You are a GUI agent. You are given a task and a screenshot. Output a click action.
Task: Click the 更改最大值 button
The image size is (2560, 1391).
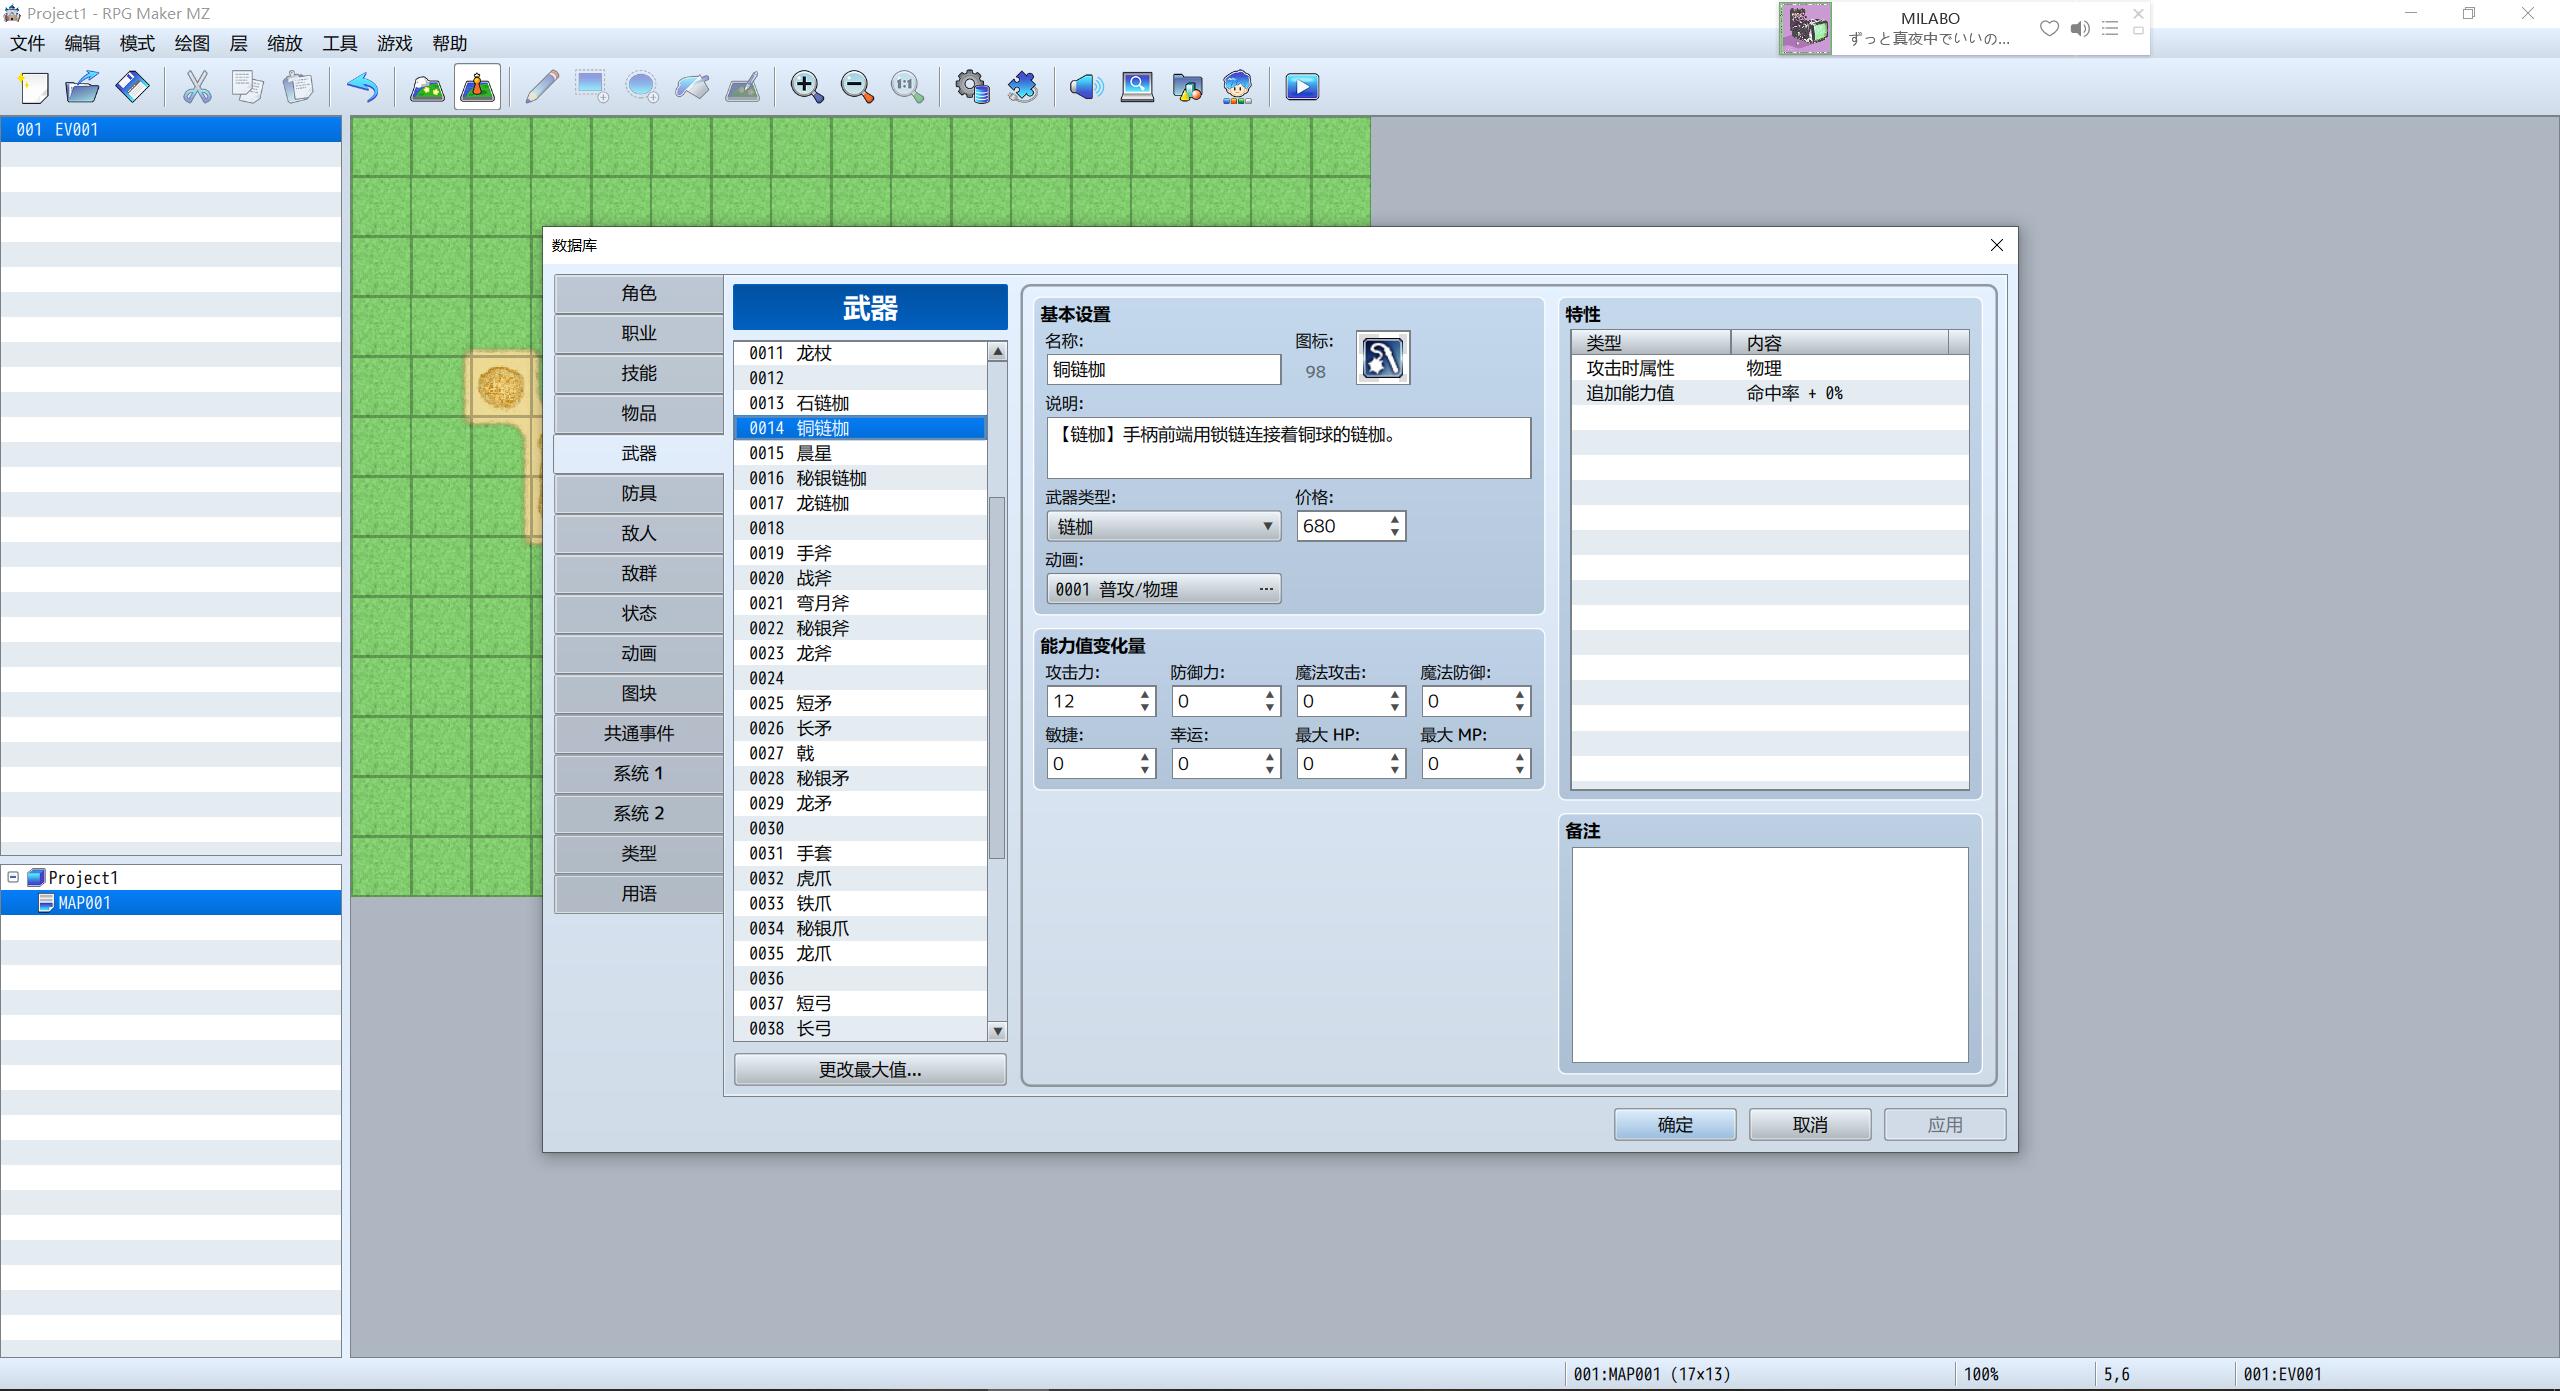tap(870, 1069)
